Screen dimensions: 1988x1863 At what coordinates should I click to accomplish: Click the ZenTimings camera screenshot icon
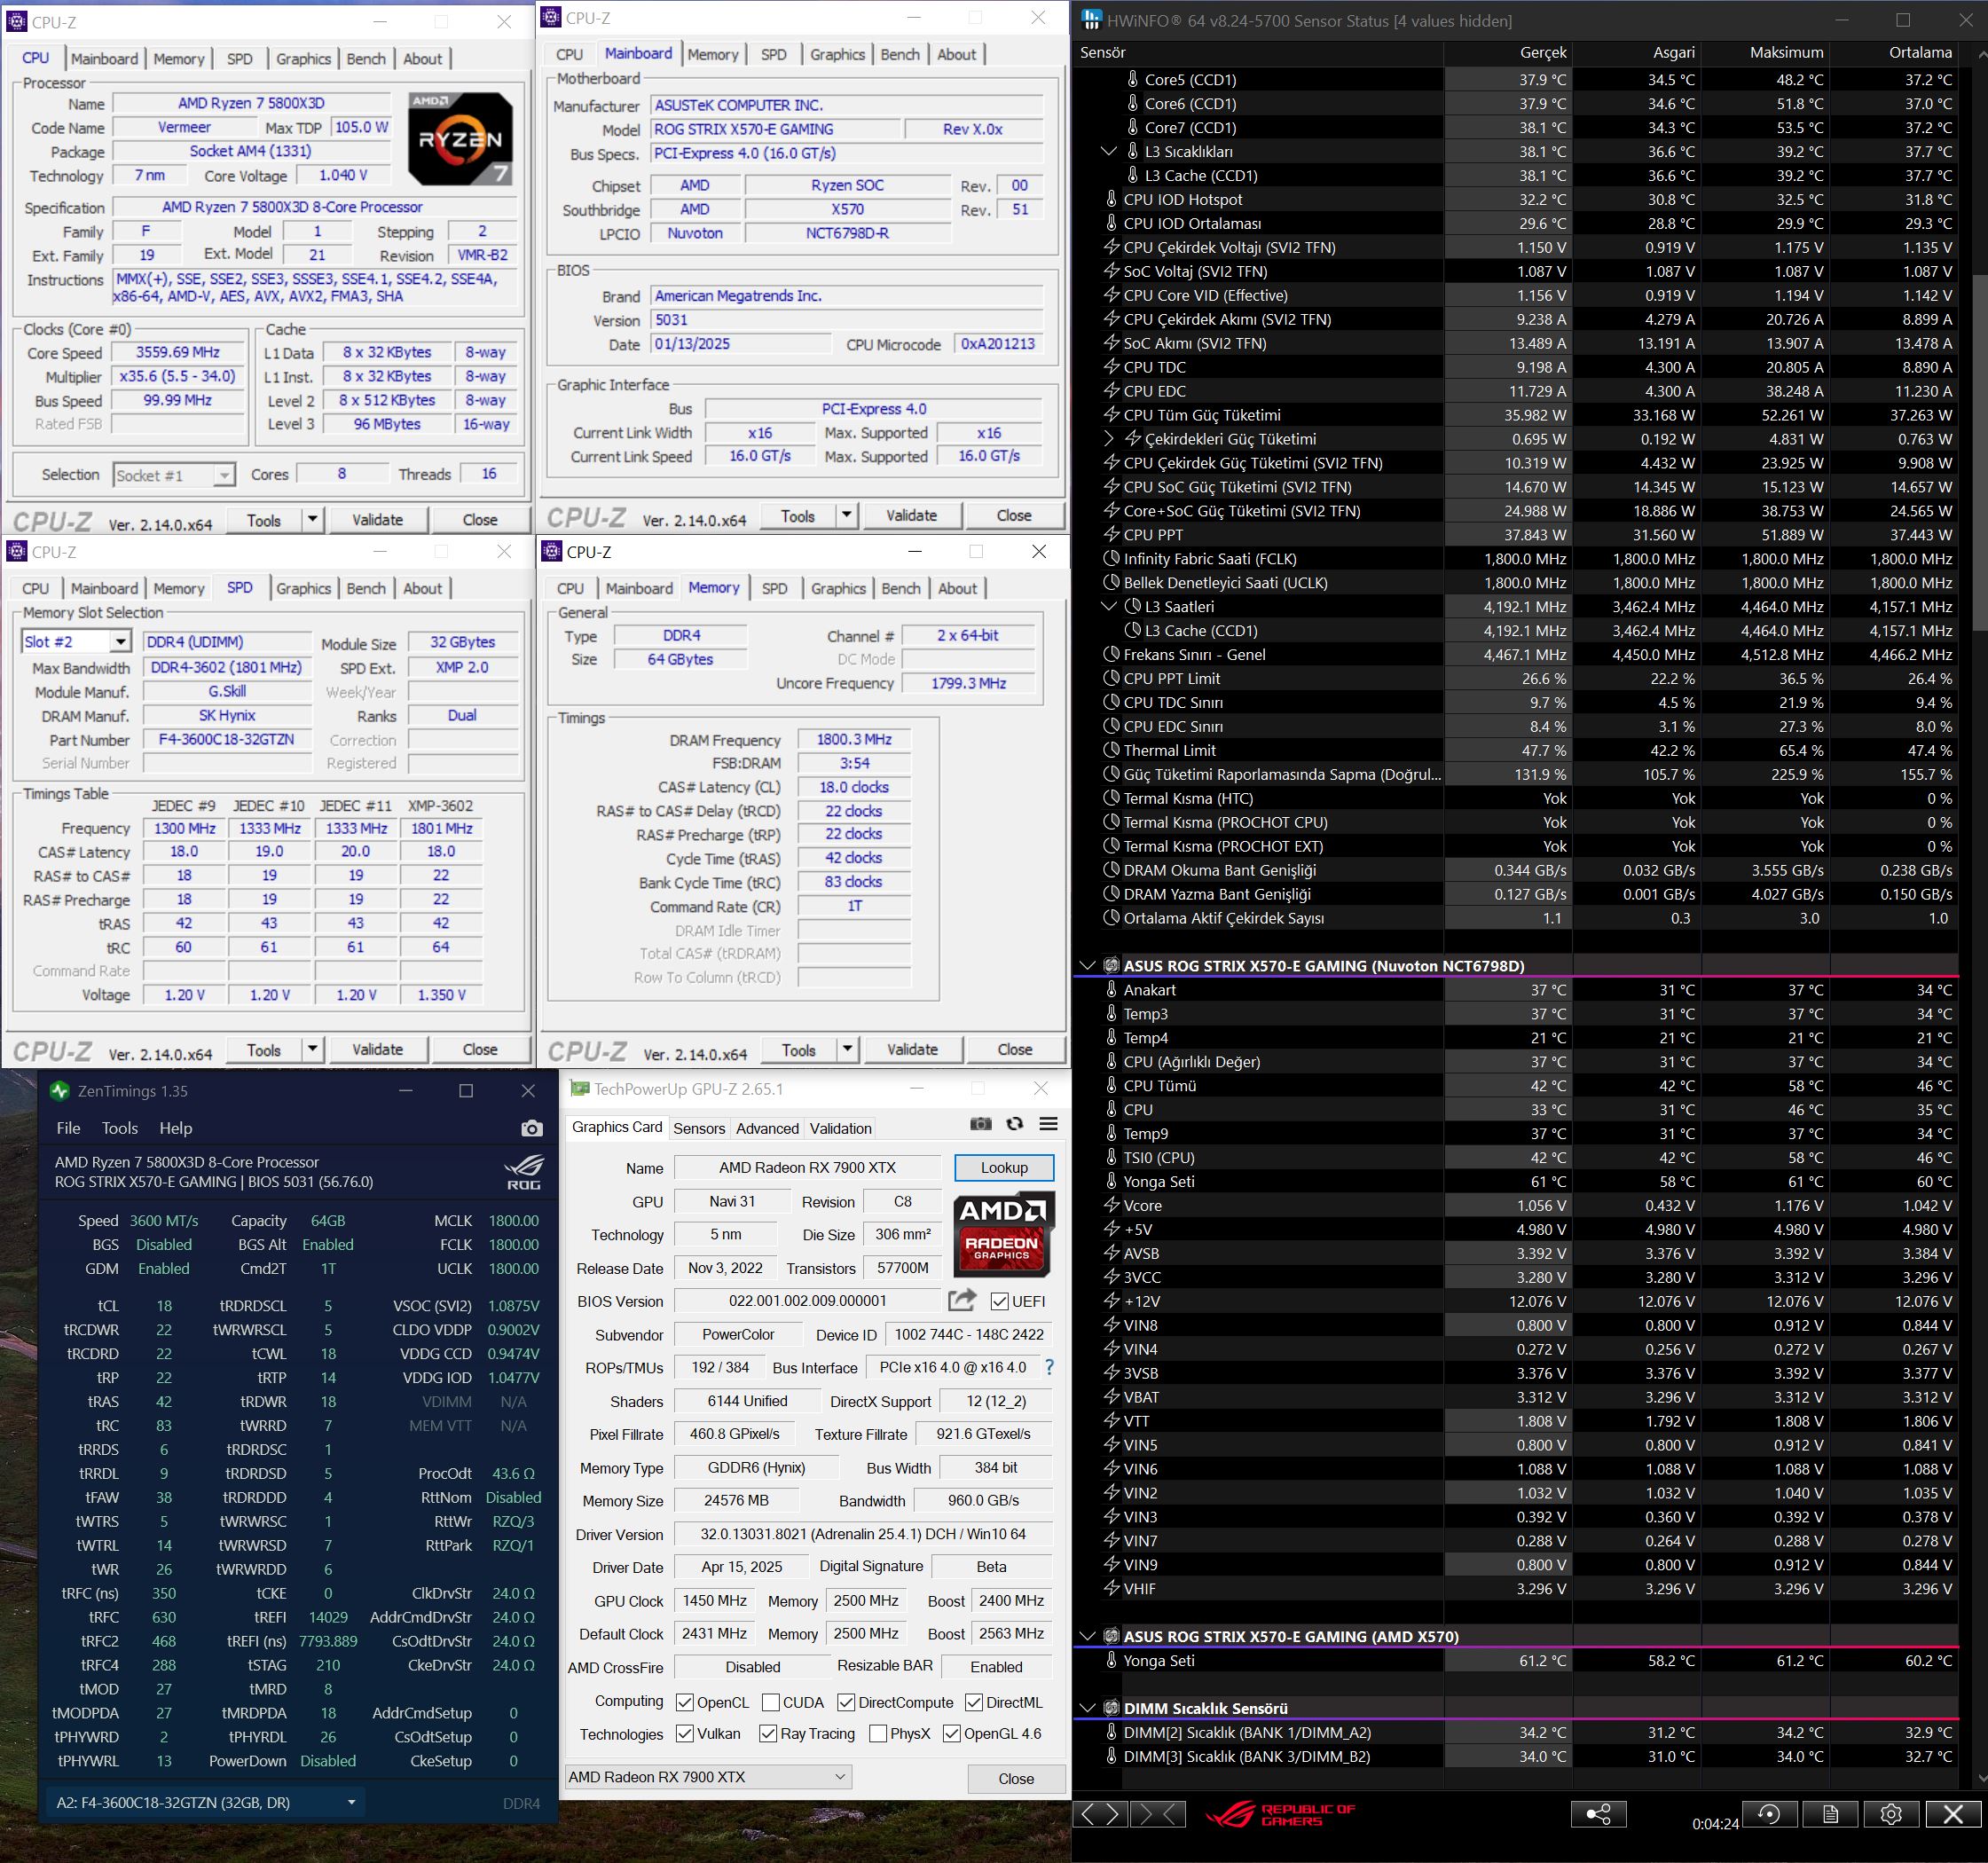pos(531,1128)
